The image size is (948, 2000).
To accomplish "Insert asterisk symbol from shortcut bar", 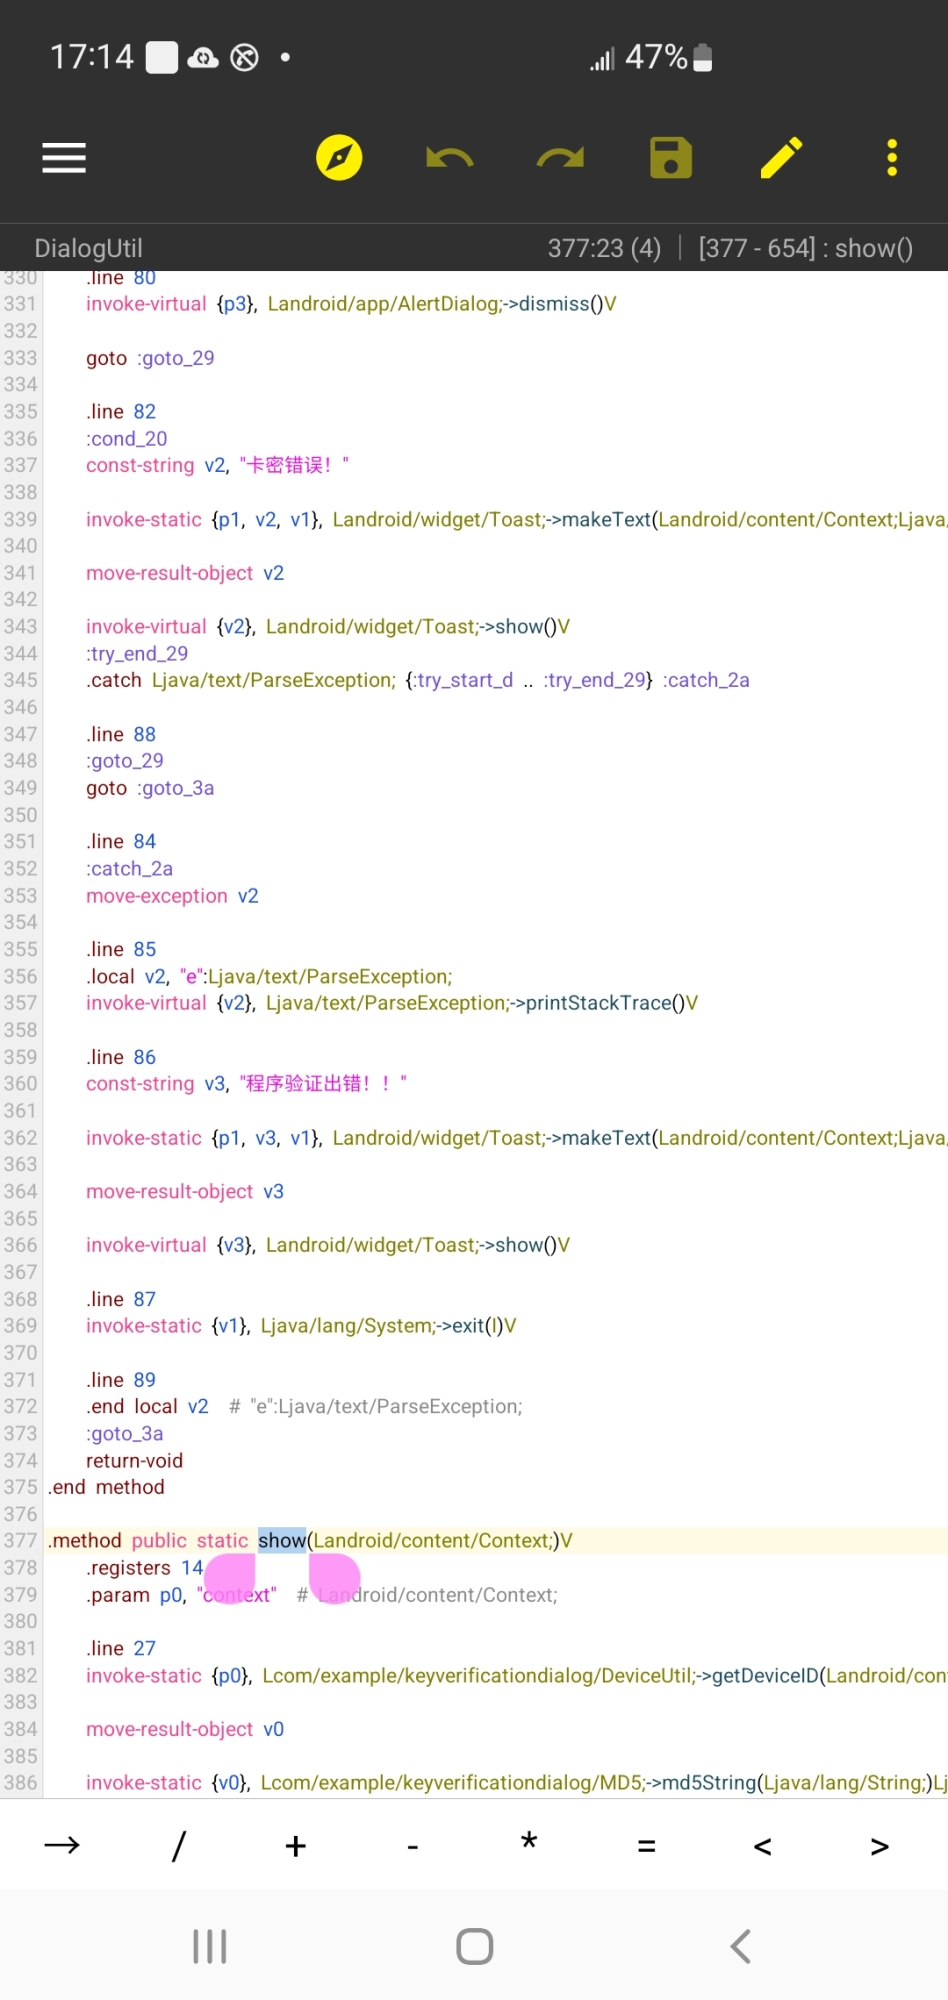I will pos(529,1842).
